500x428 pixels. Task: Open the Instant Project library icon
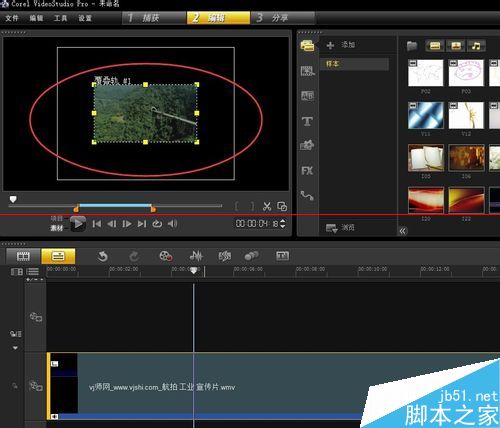coord(307,71)
